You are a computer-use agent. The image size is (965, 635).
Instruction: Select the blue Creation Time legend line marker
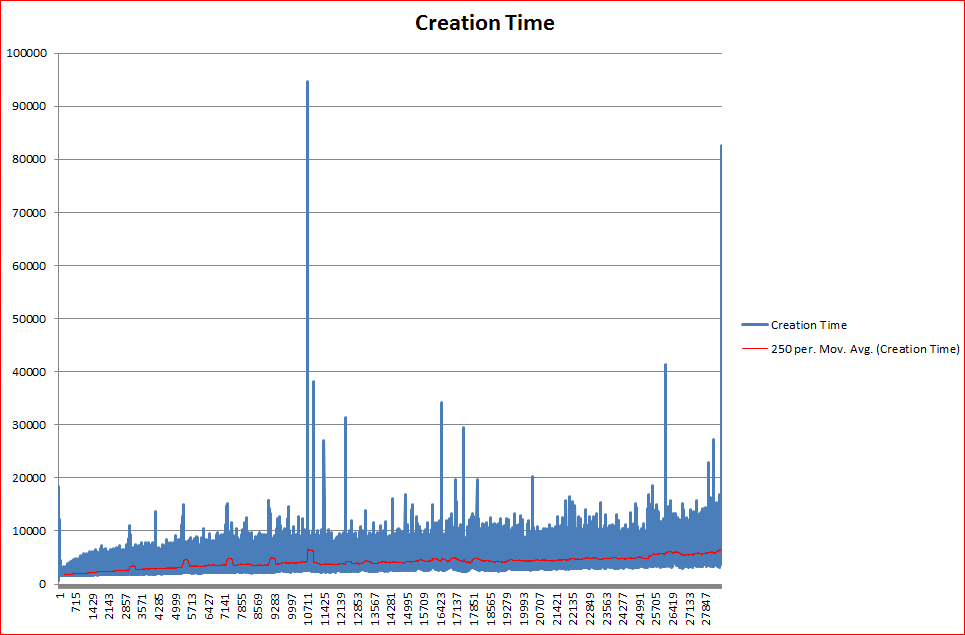pyautogui.click(x=754, y=325)
